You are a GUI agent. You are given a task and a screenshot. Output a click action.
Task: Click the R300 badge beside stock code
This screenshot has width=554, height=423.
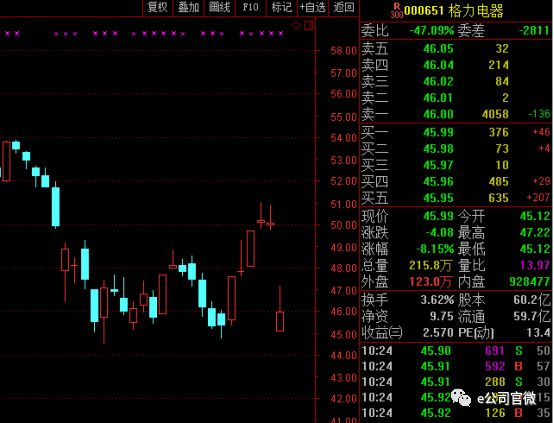tap(396, 11)
